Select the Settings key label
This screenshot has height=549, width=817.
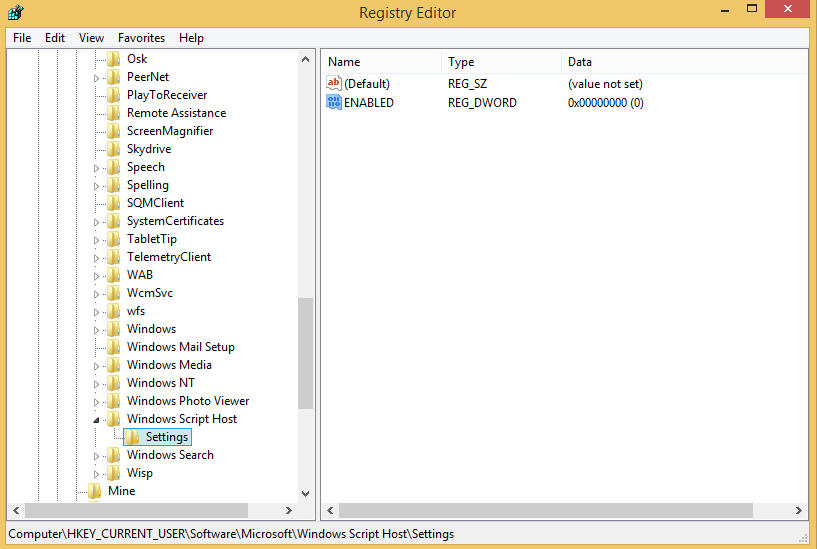point(167,437)
